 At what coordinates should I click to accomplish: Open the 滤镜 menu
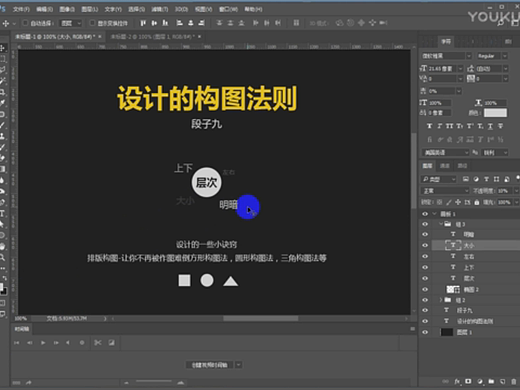159,9
